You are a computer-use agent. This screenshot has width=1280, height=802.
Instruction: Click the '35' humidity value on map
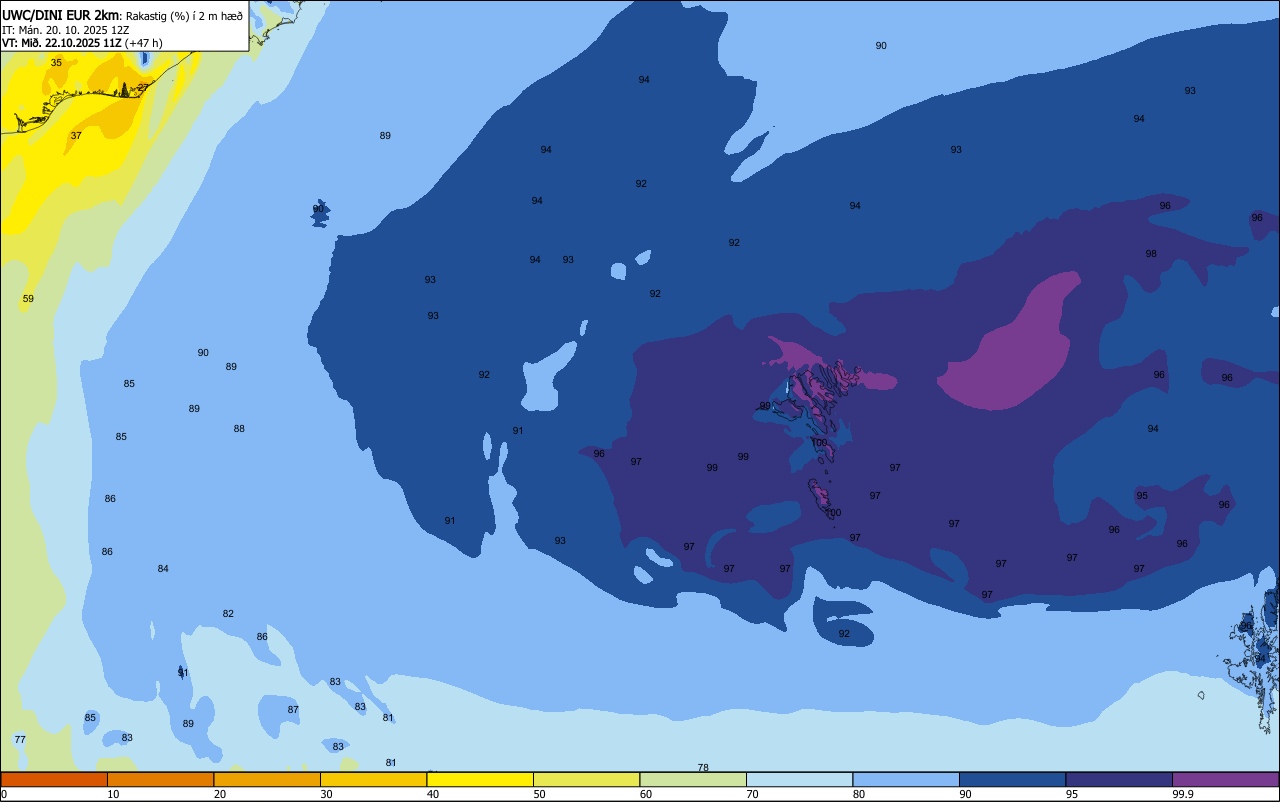tap(56, 63)
